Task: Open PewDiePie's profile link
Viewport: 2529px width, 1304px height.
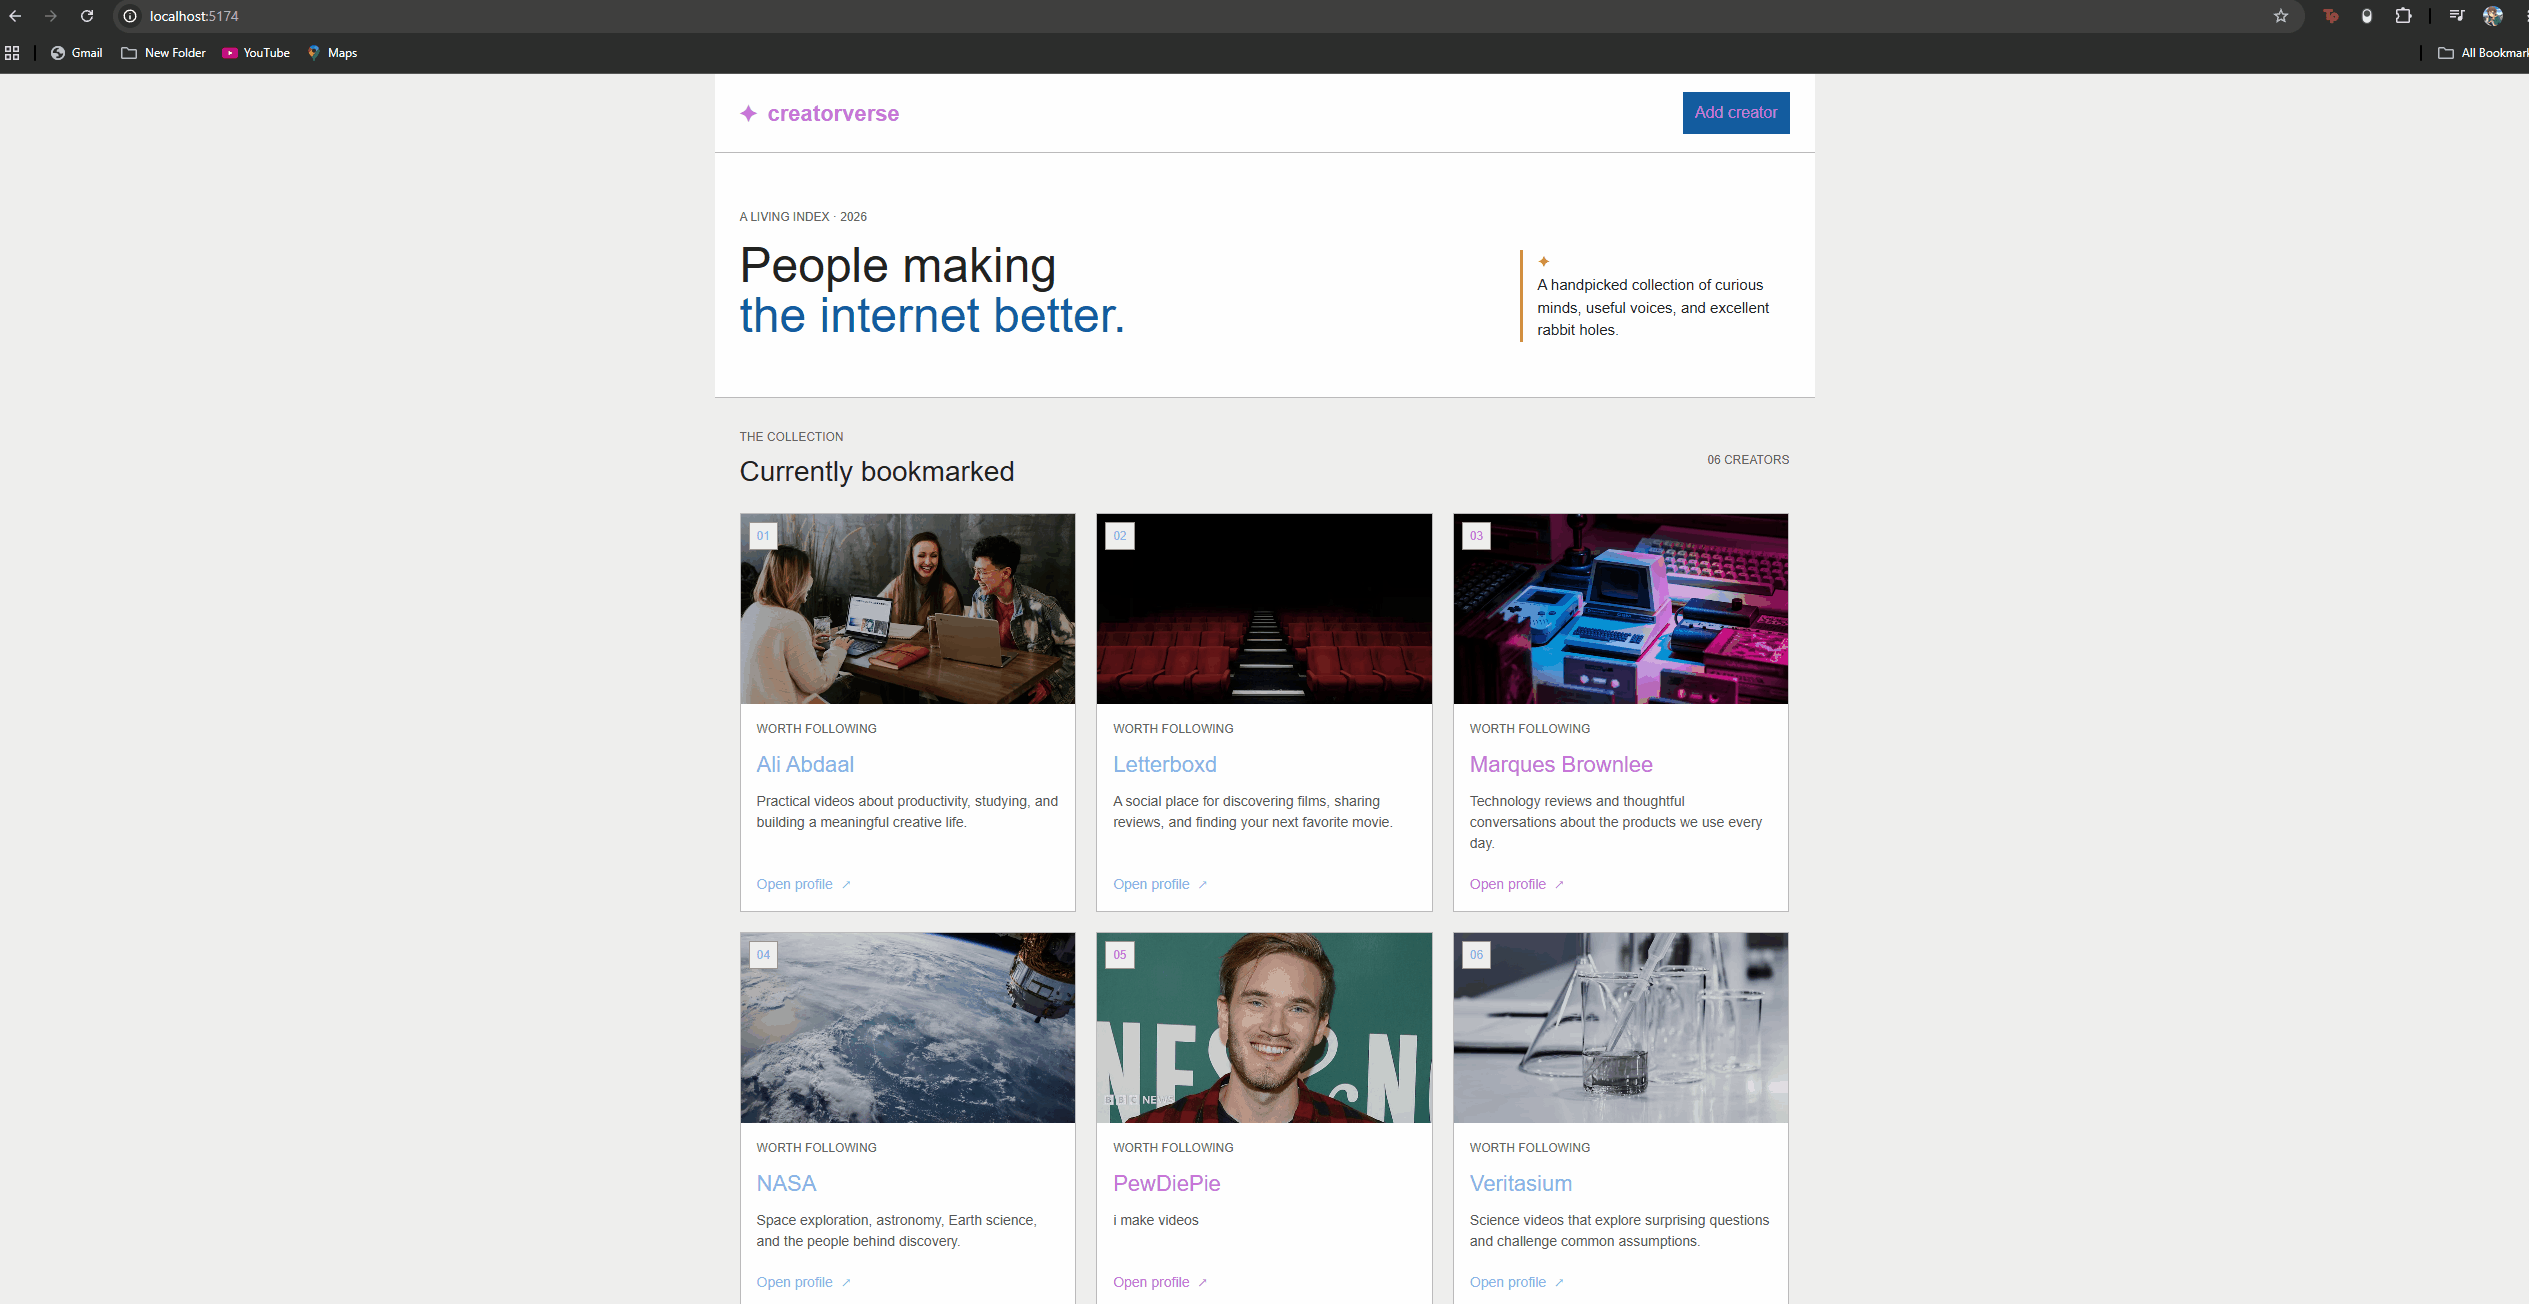Action: [x=1160, y=1283]
